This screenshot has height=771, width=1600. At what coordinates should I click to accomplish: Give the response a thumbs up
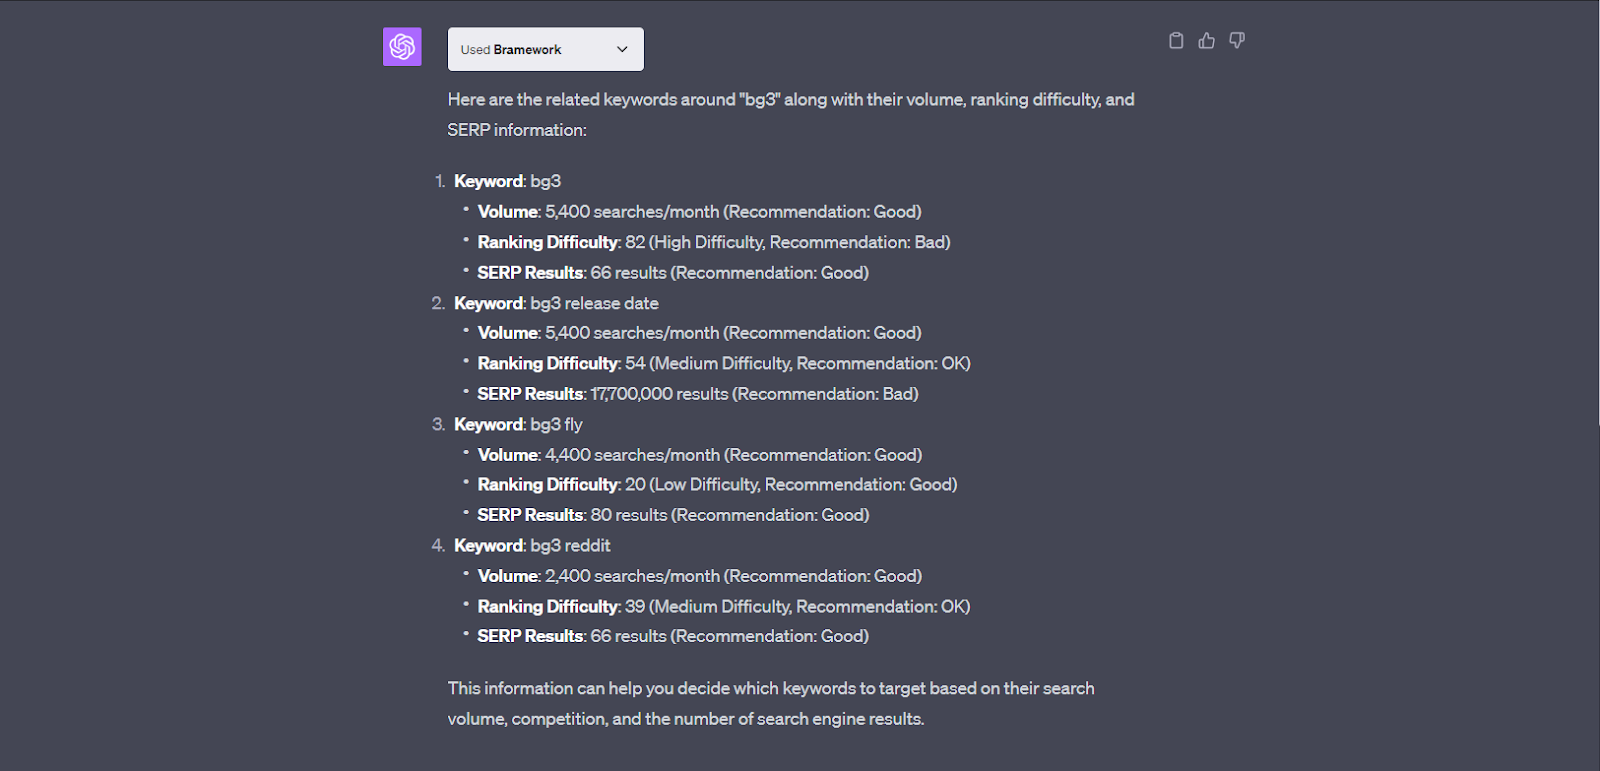[x=1207, y=41]
